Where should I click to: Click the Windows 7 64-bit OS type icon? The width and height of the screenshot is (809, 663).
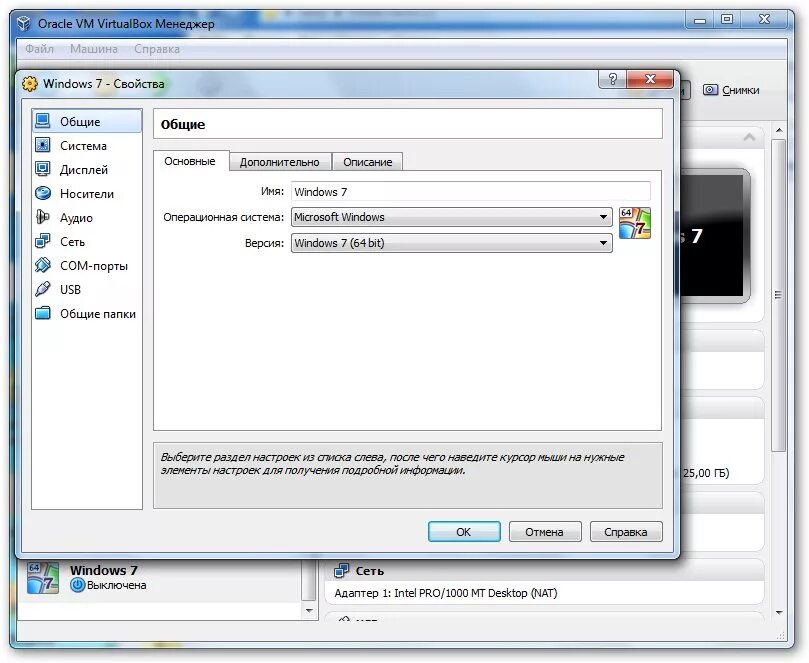point(635,223)
